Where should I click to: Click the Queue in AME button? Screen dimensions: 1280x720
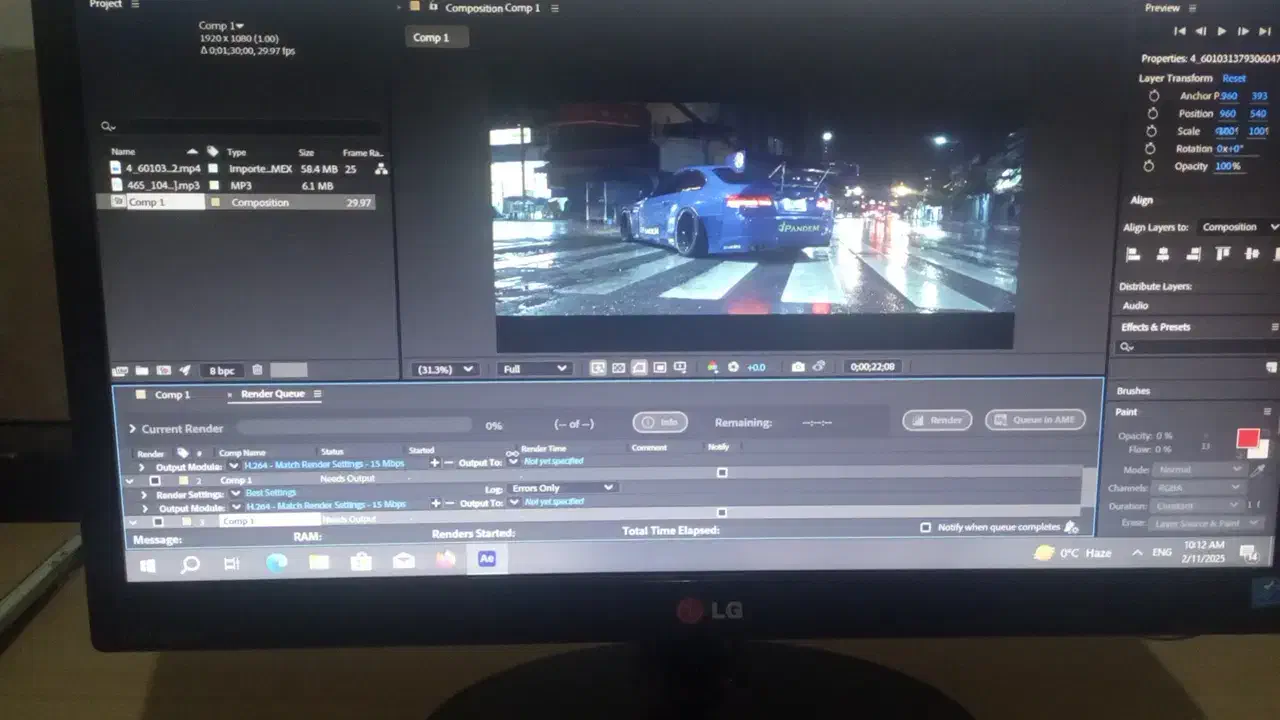click(x=1035, y=420)
